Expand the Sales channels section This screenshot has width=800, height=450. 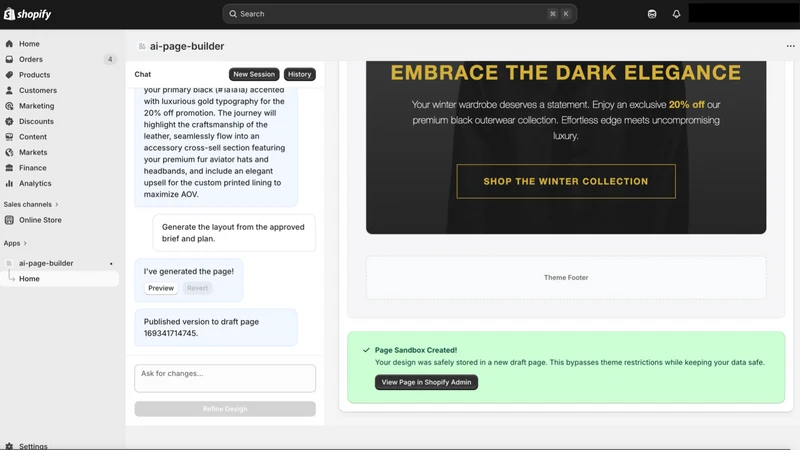31,204
